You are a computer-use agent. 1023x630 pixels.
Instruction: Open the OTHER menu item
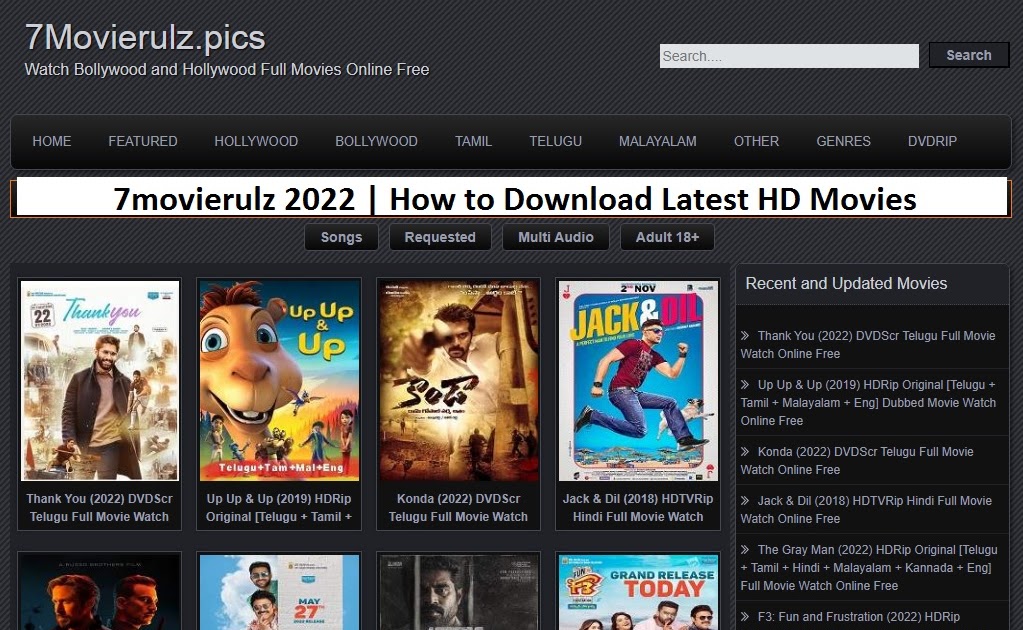tap(756, 142)
